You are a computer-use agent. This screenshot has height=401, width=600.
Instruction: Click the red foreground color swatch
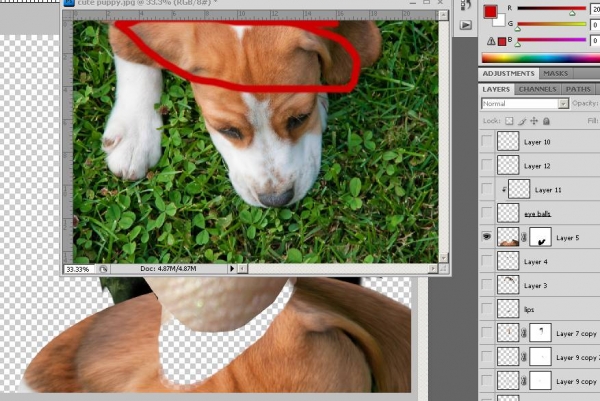click(x=490, y=12)
